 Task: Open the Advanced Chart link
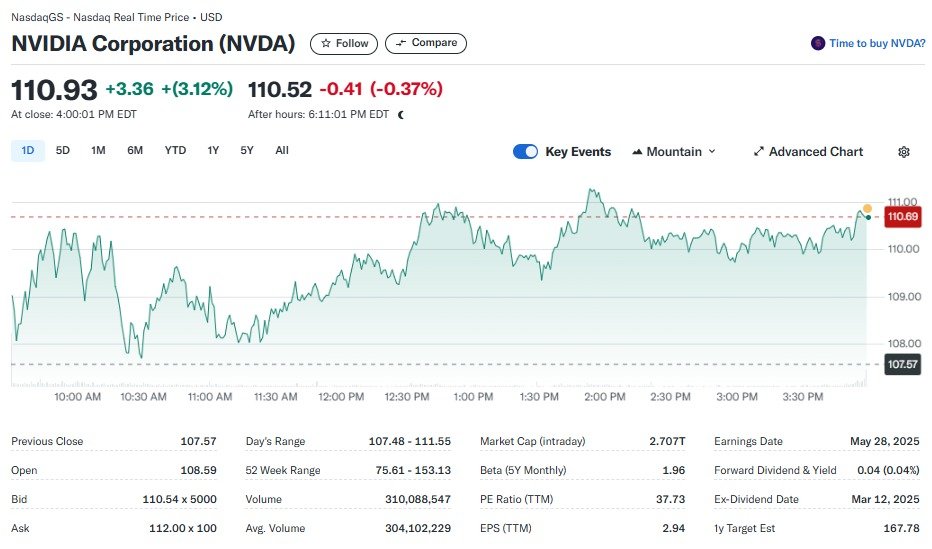coord(815,152)
